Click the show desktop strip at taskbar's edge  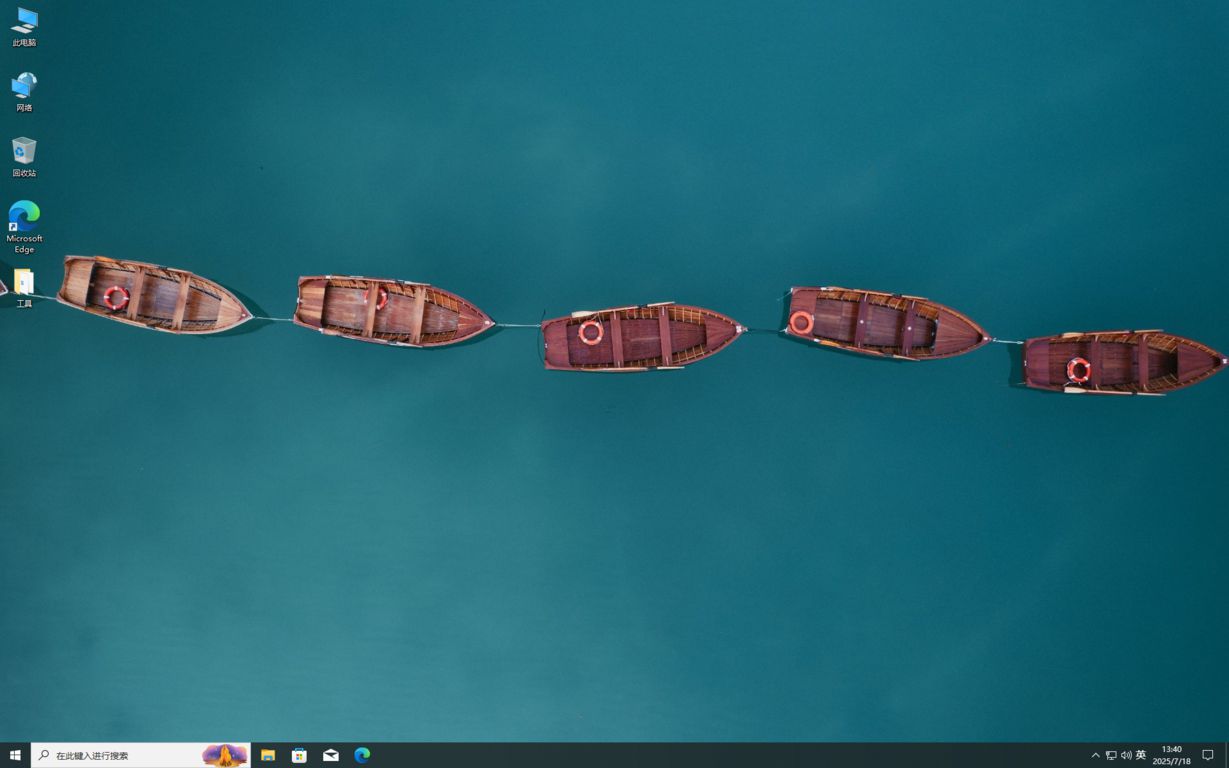[x=1227, y=755]
